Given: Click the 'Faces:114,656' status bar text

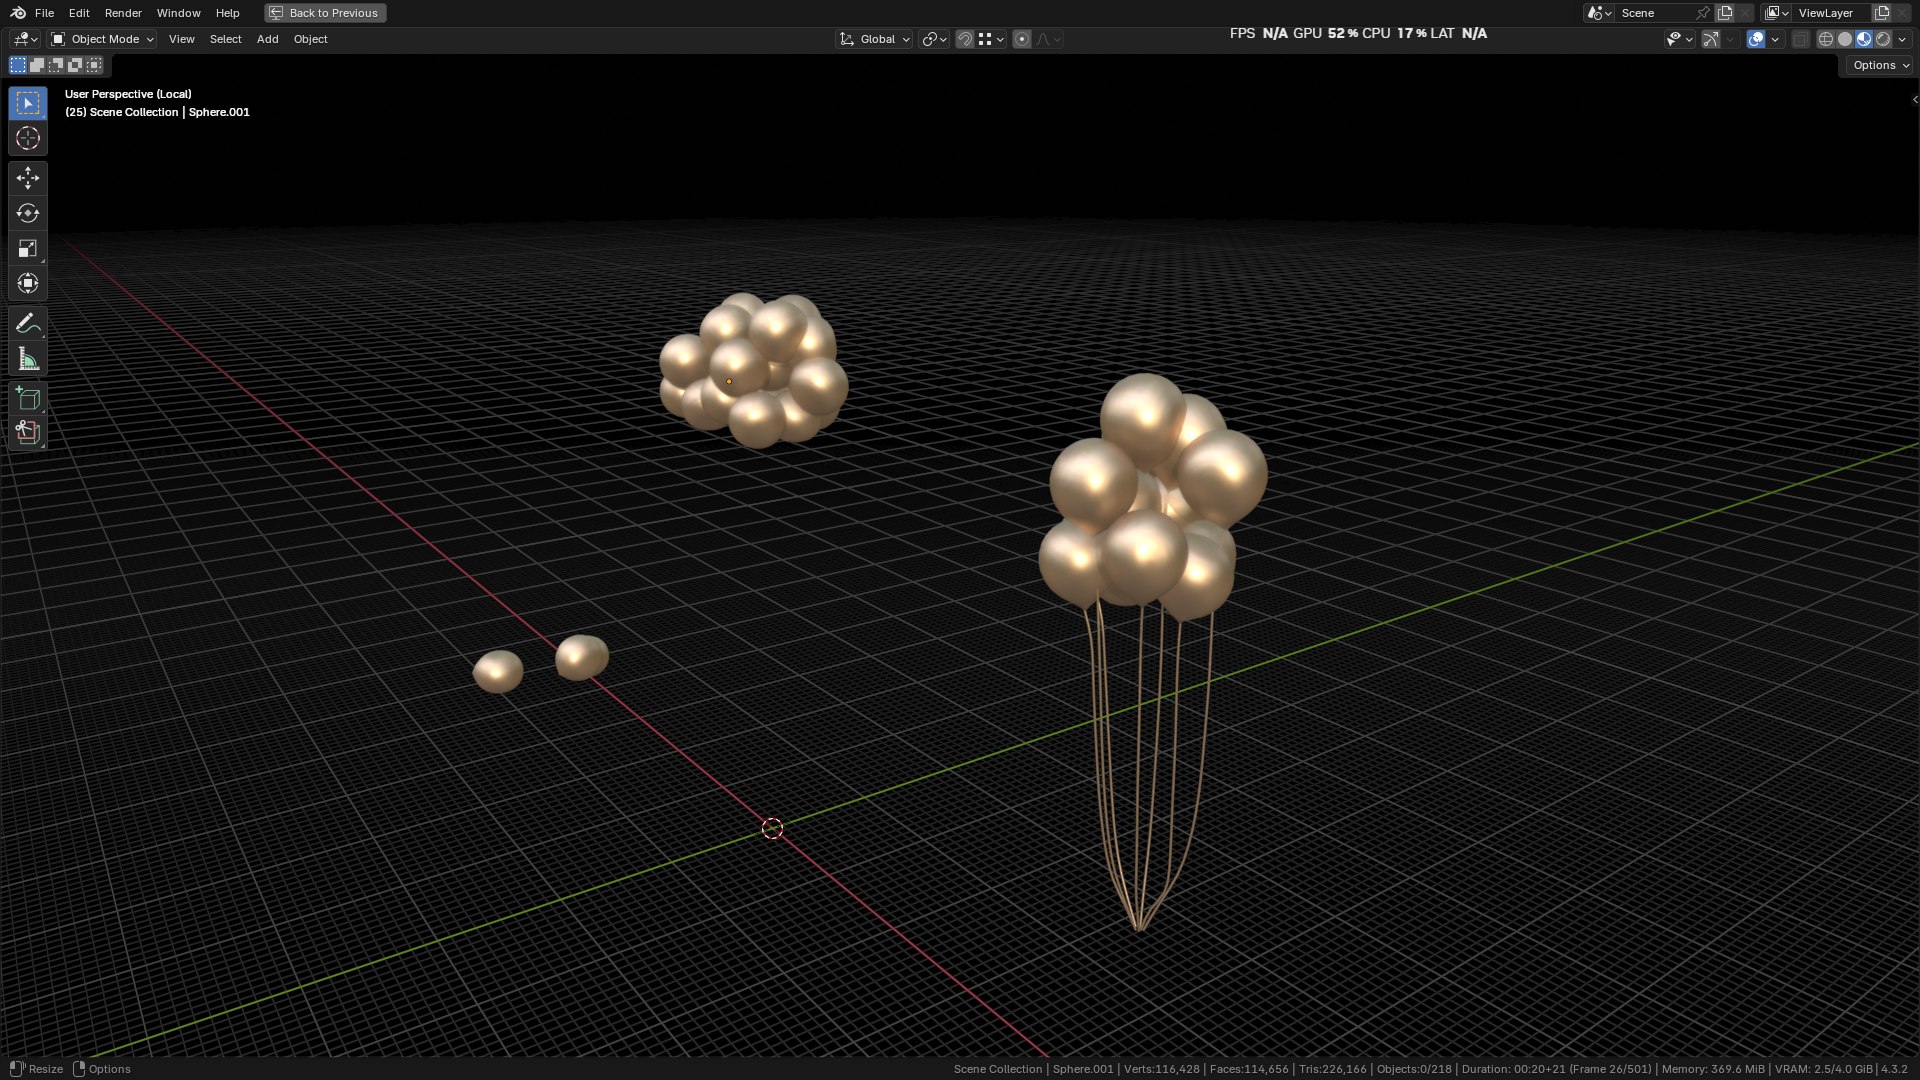Looking at the screenshot, I should tap(1249, 1069).
